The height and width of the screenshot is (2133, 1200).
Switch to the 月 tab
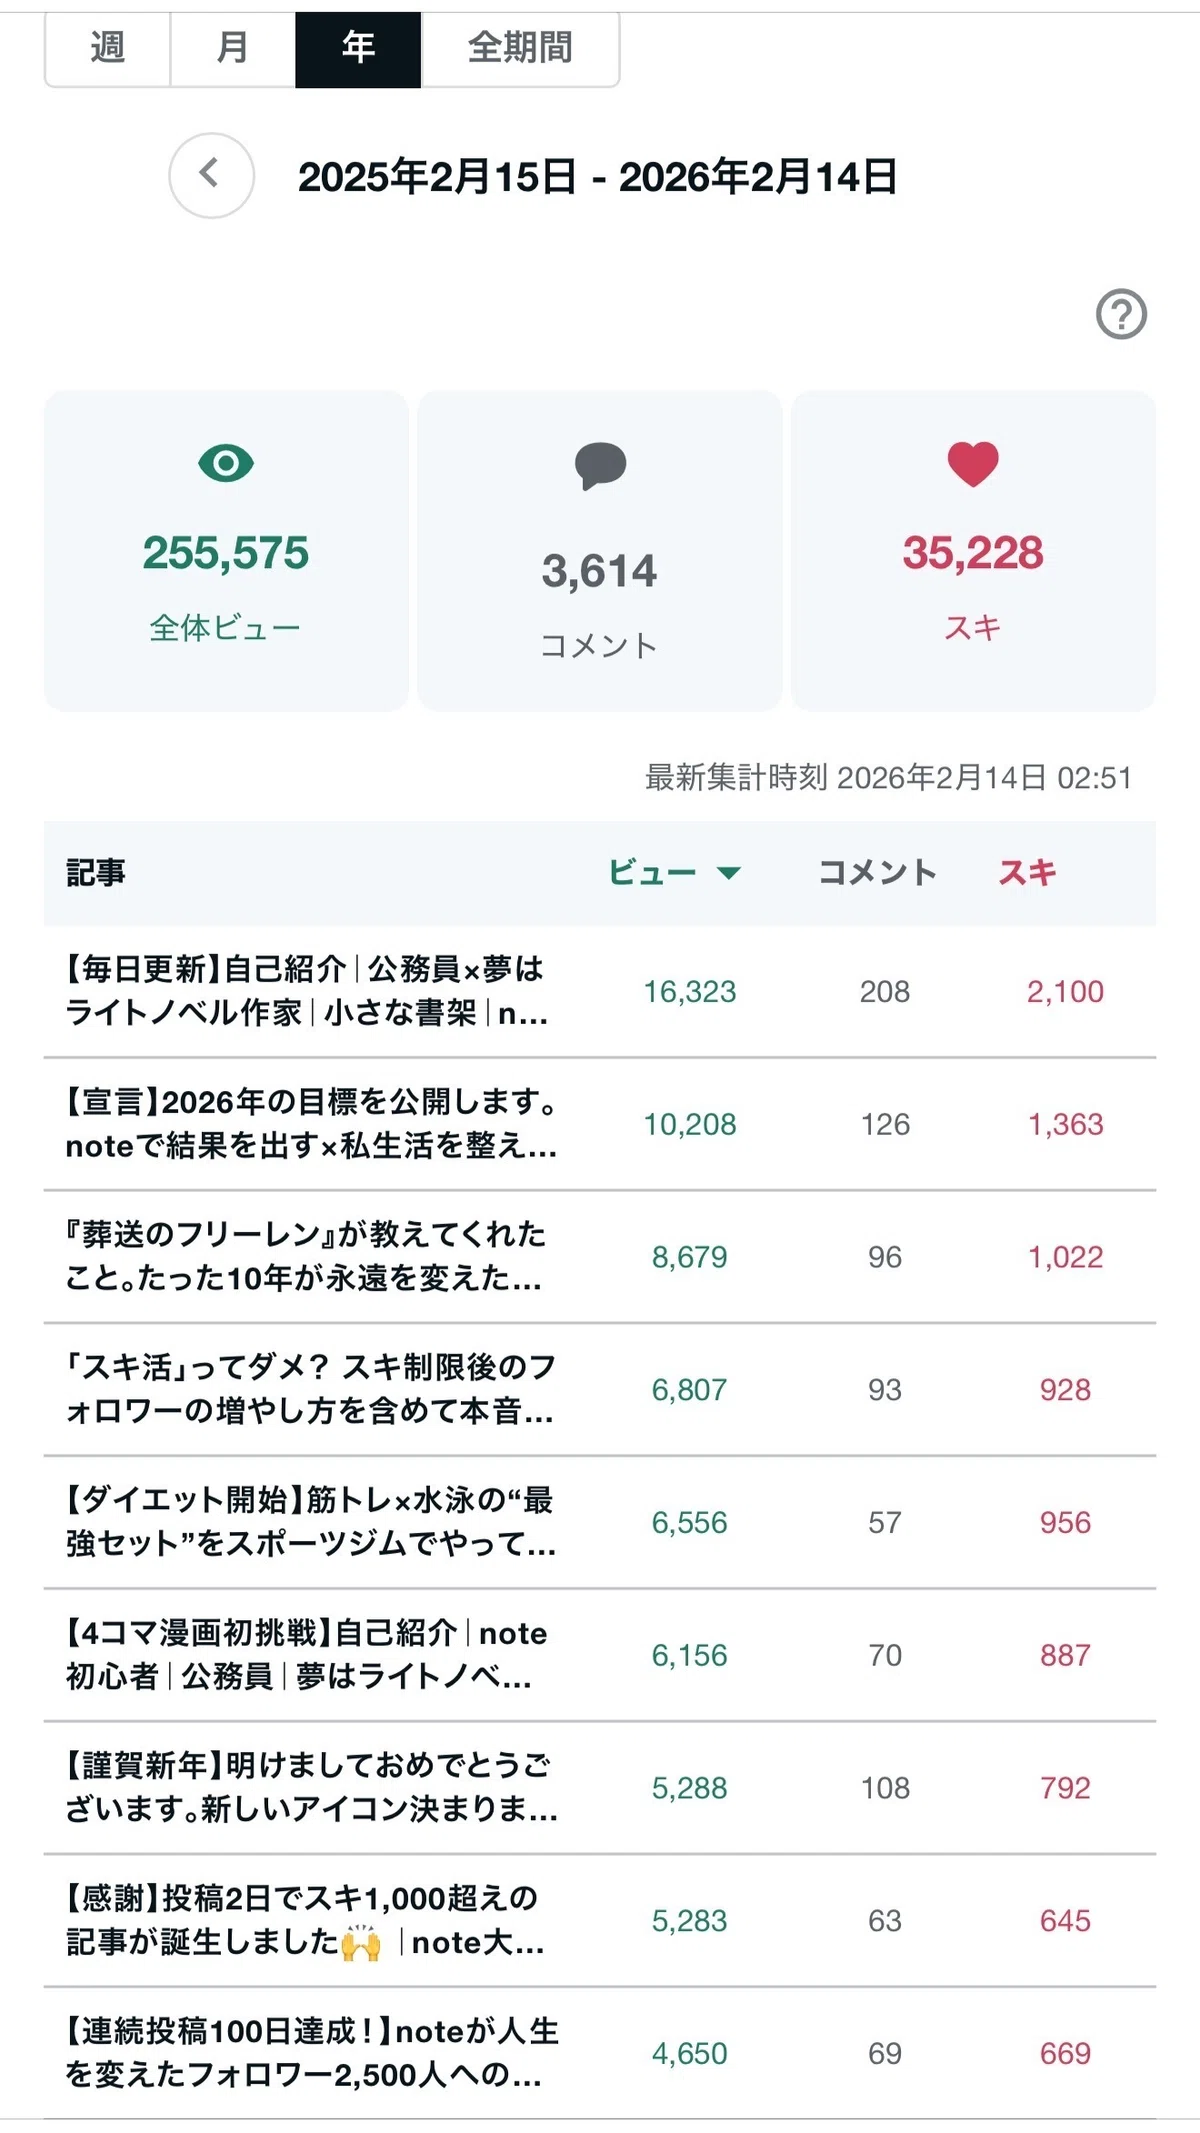pos(233,47)
